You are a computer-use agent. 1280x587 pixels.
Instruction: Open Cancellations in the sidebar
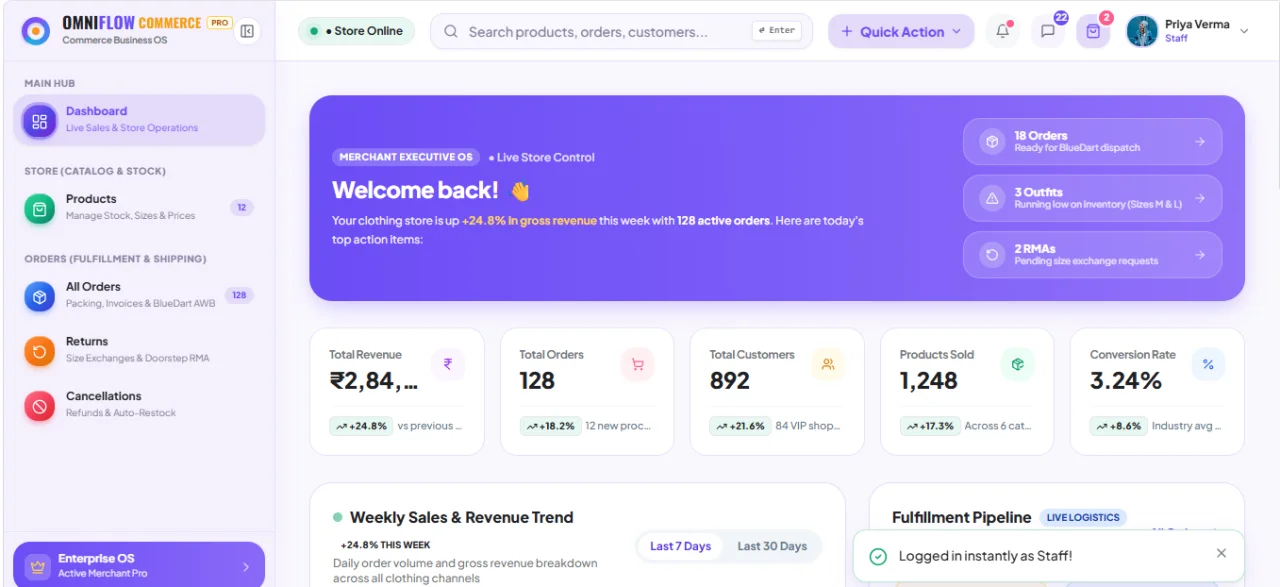pos(139,405)
